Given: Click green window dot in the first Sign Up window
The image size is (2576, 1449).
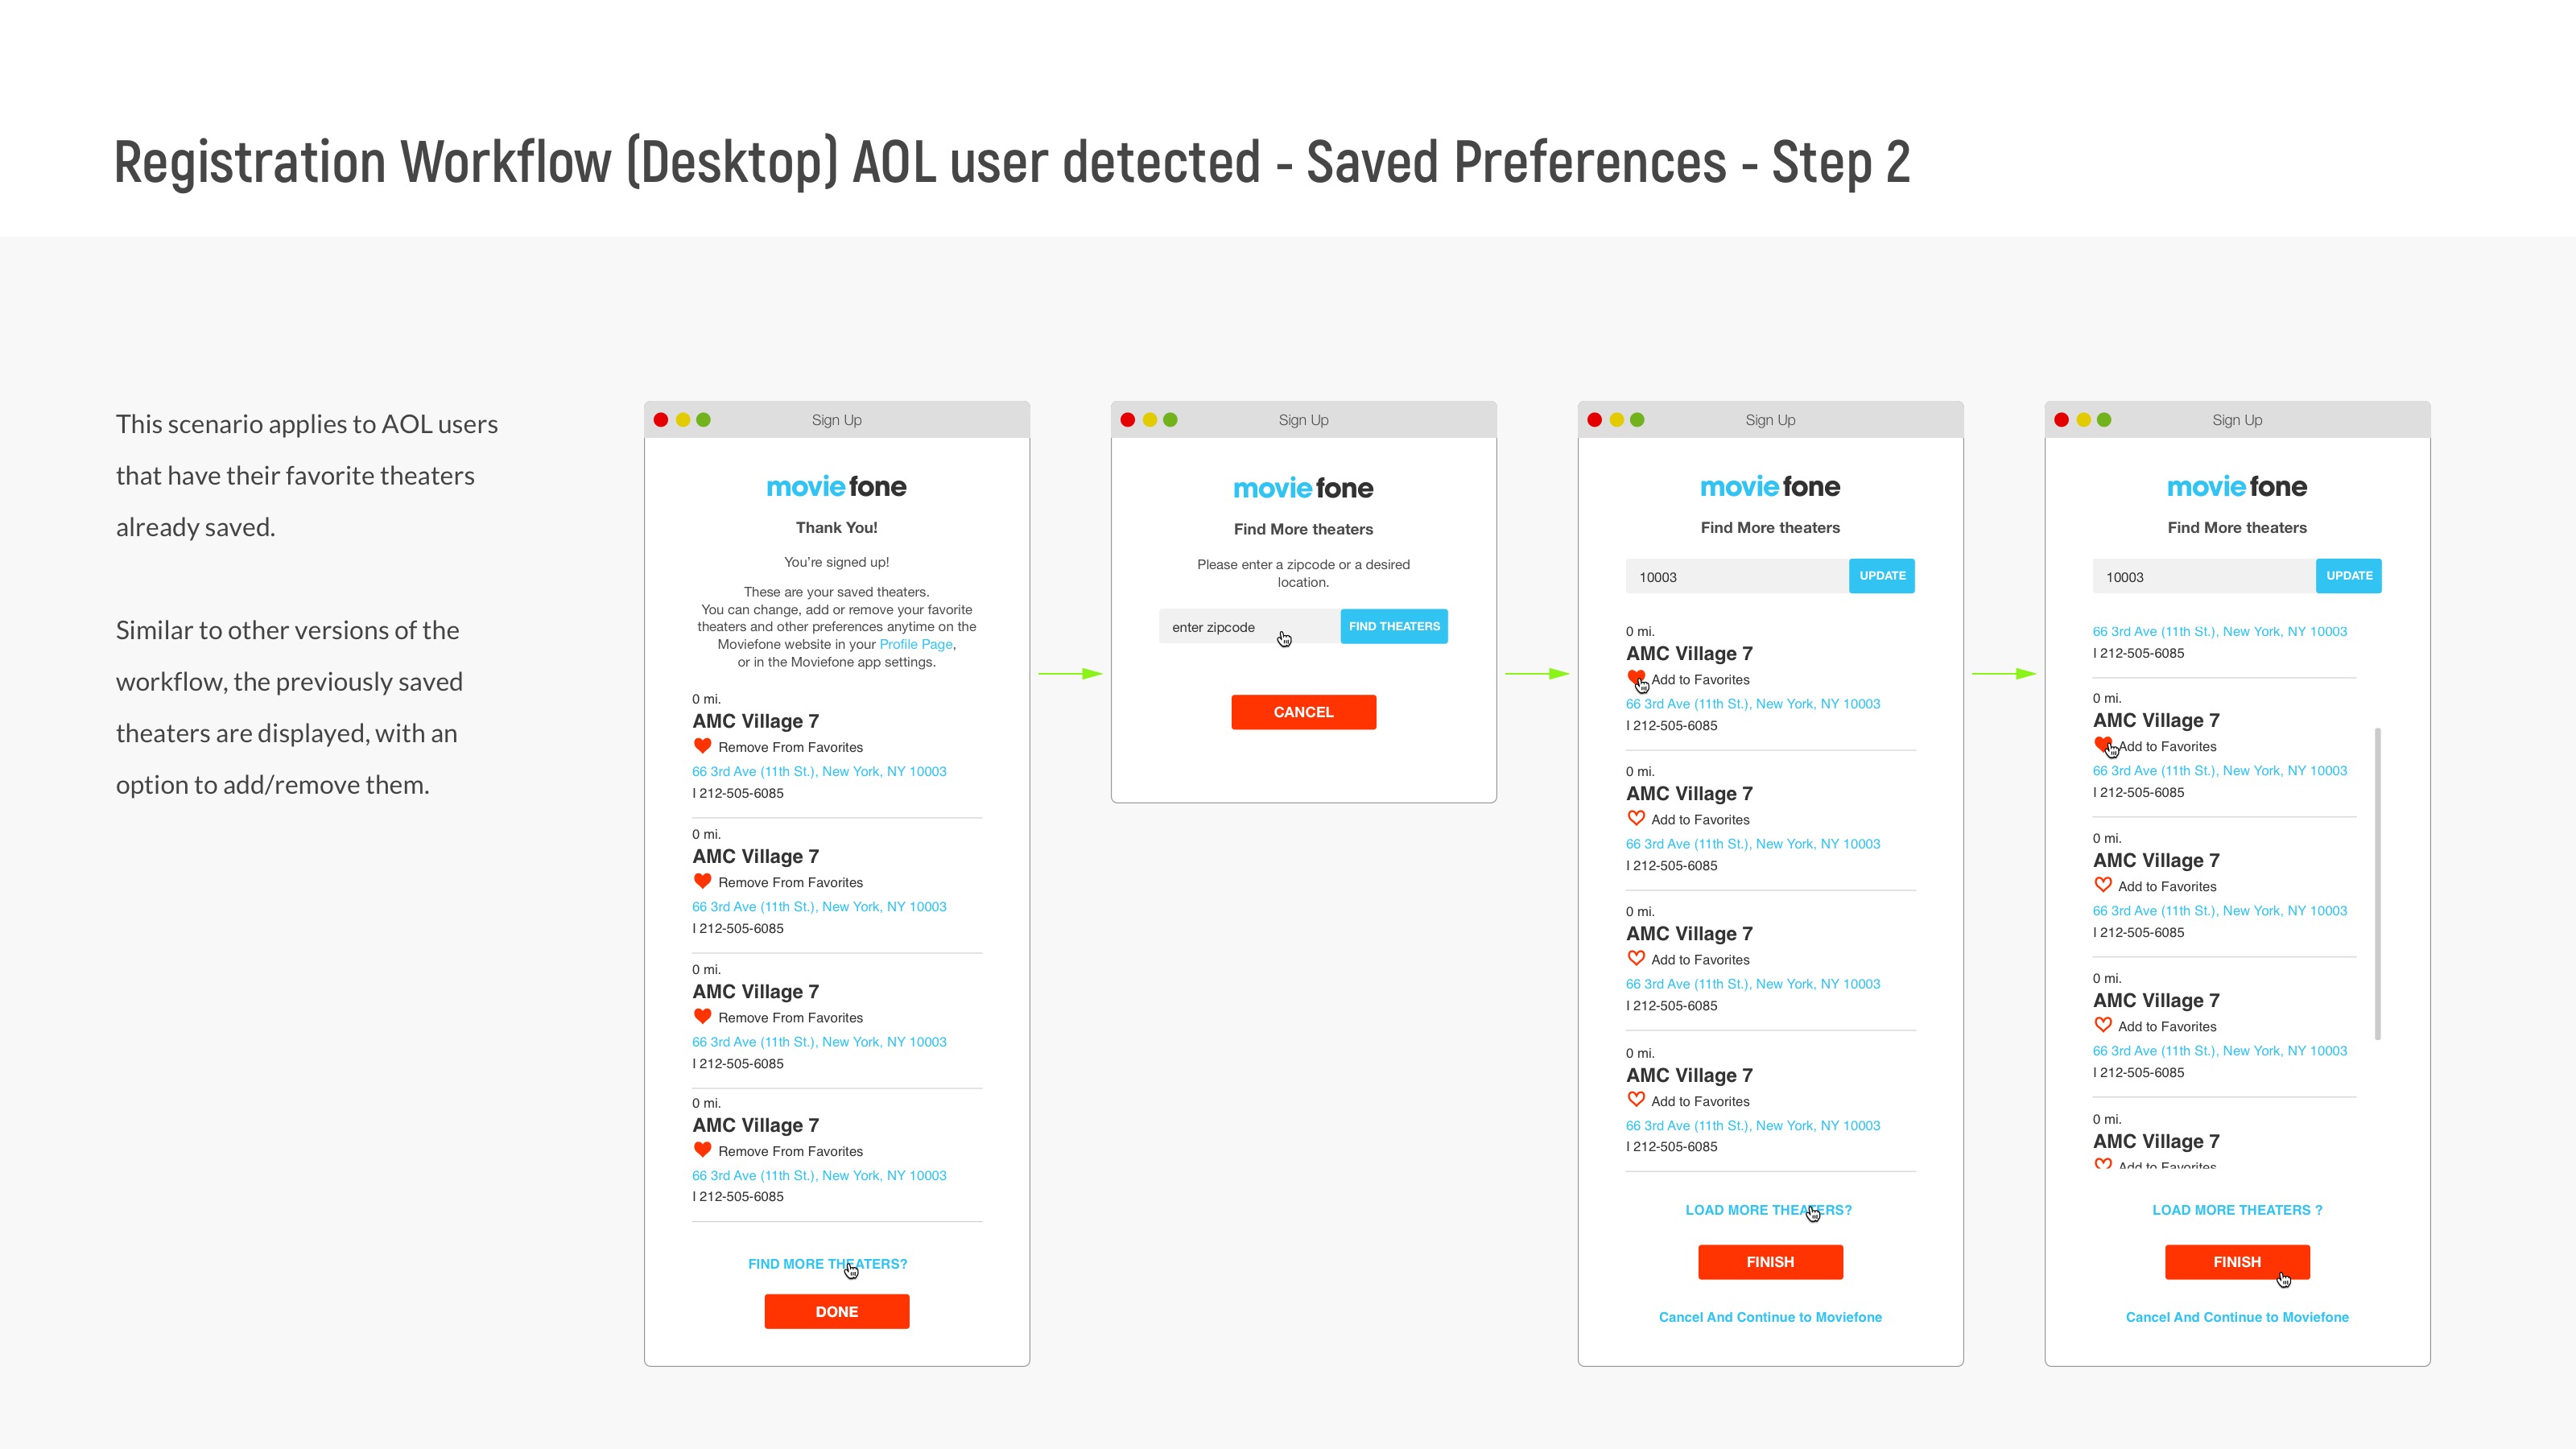Looking at the screenshot, I should pyautogui.click(x=704, y=420).
